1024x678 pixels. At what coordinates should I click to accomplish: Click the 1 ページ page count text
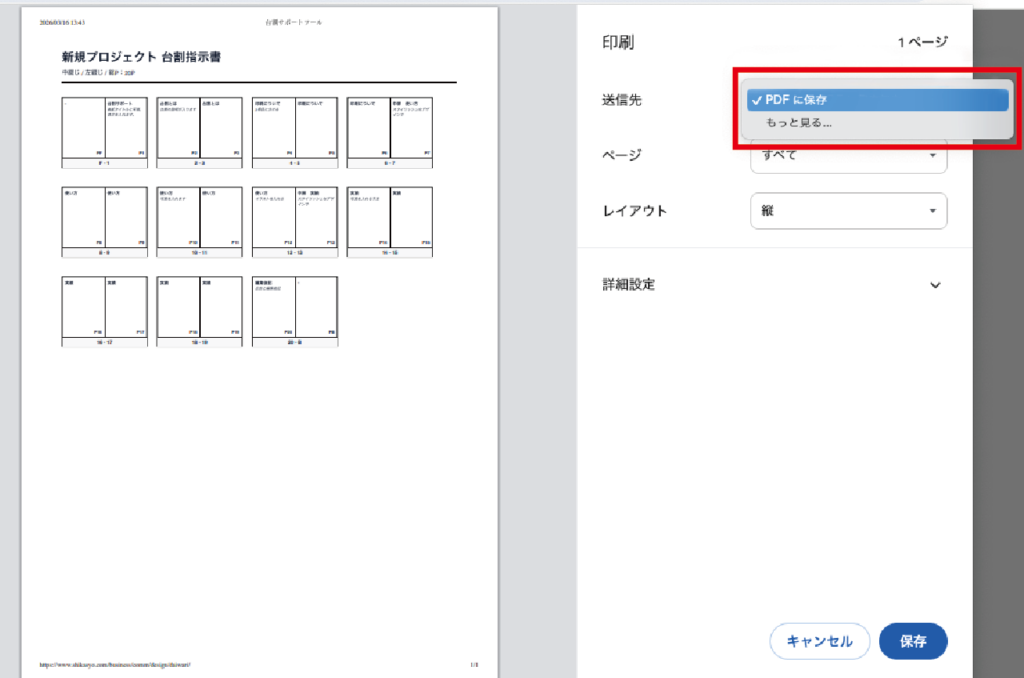click(x=922, y=42)
